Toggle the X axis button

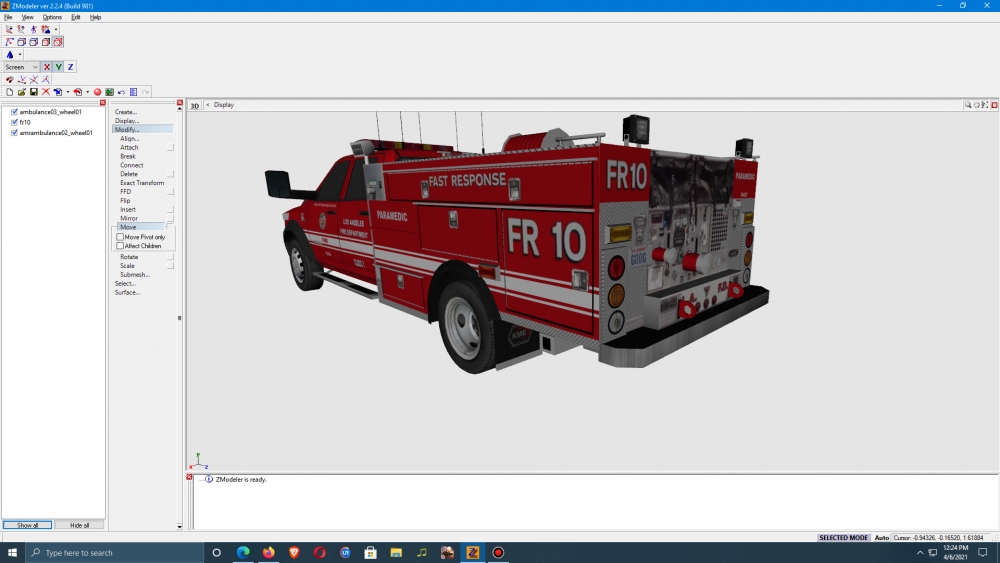pyautogui.click(x=47, y=67)
